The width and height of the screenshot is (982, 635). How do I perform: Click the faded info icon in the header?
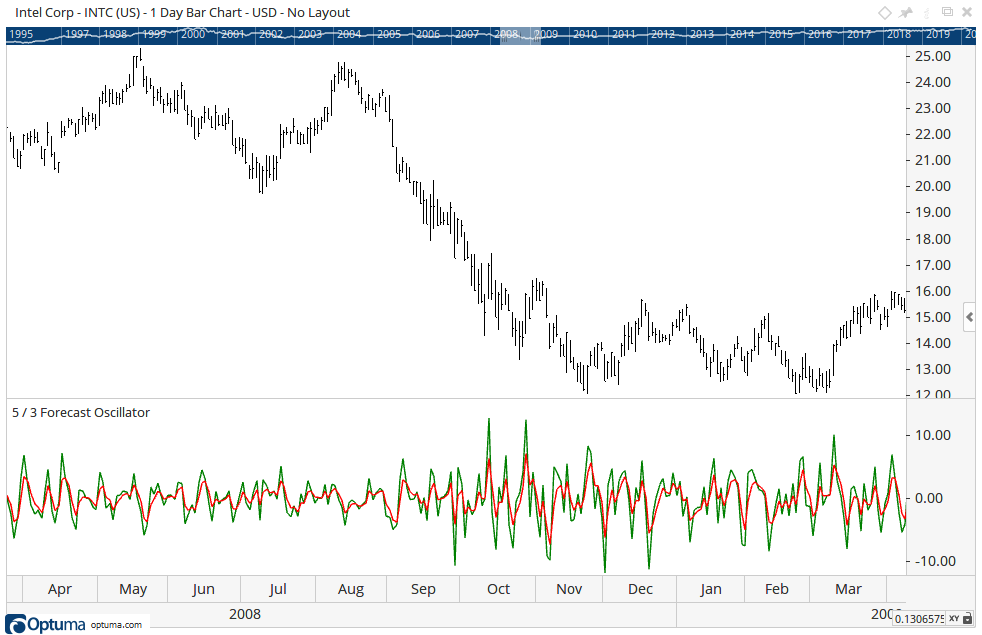click(x=927, y=13)
